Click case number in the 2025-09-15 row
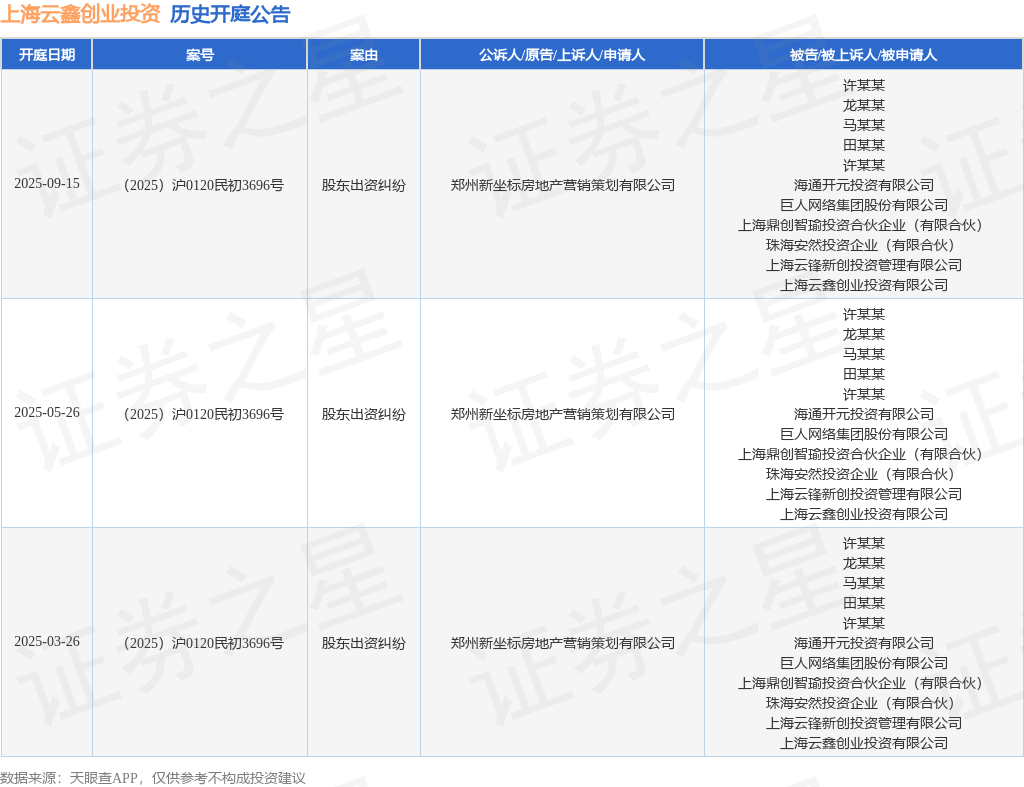1024x787 pixels. click(x=203, y=185)
